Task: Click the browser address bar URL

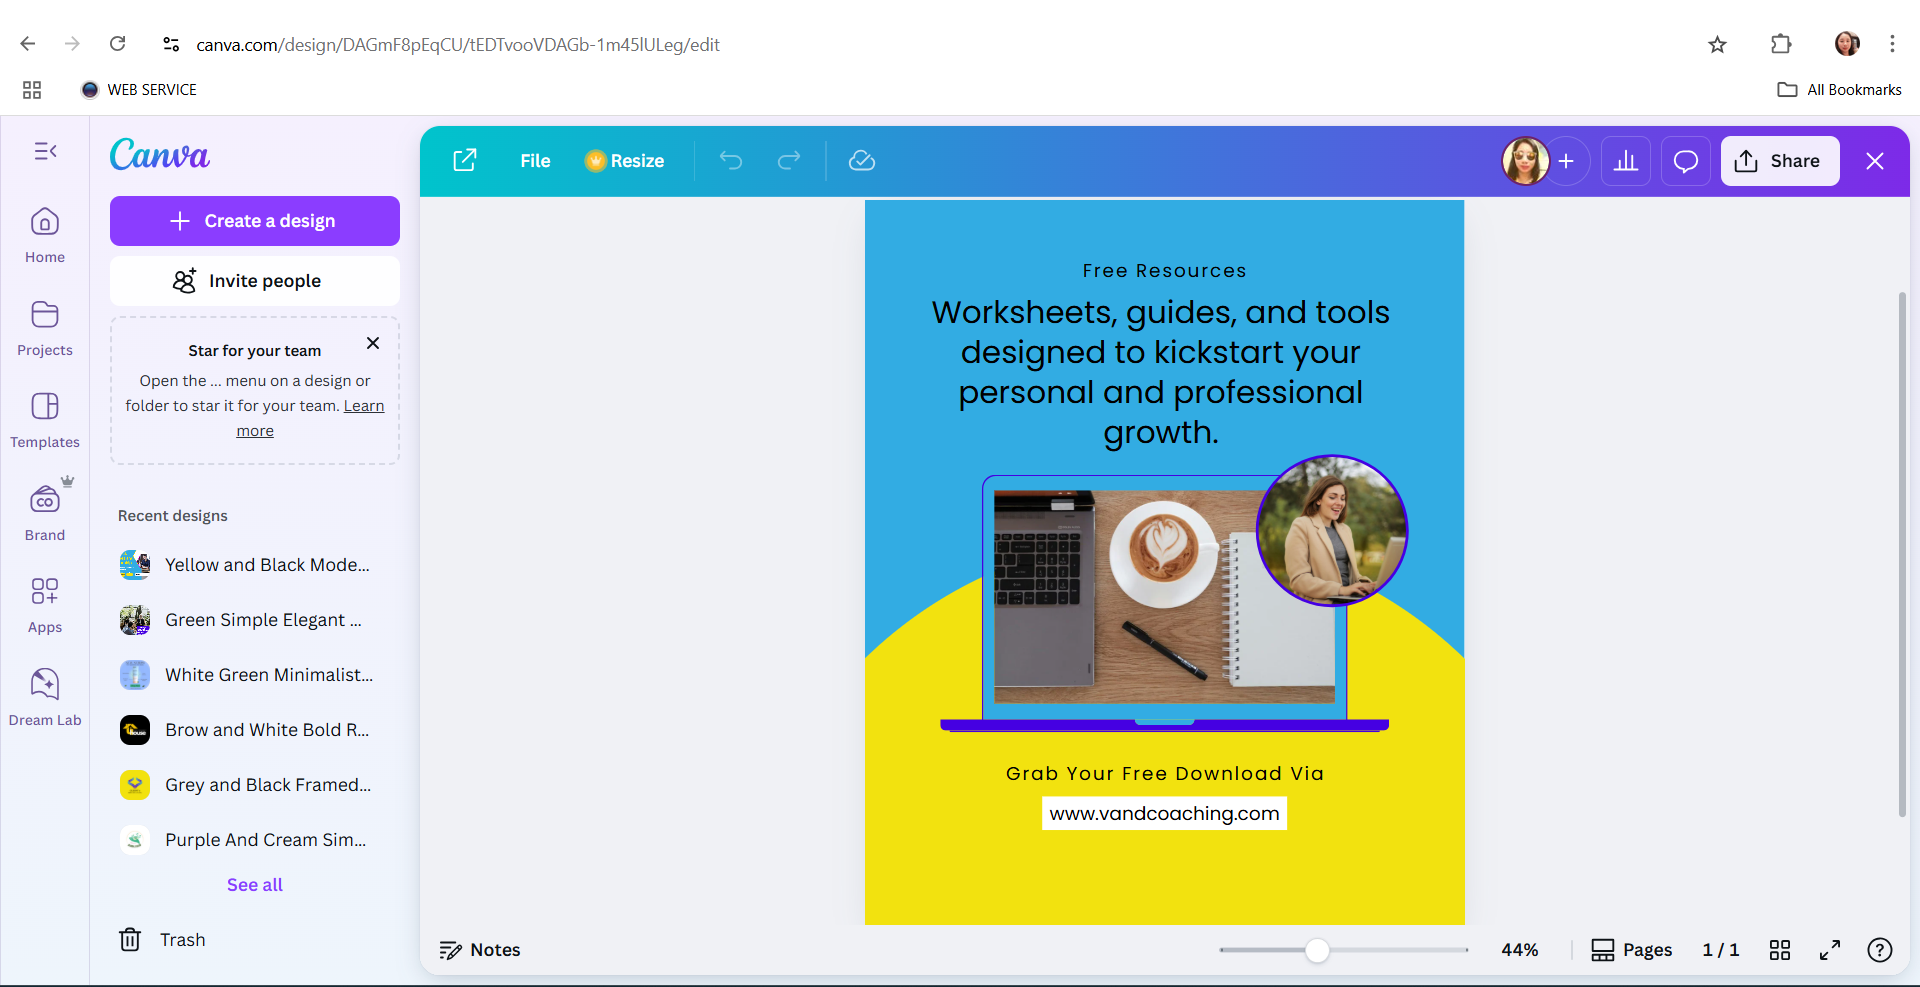Action: click(458, 44)
